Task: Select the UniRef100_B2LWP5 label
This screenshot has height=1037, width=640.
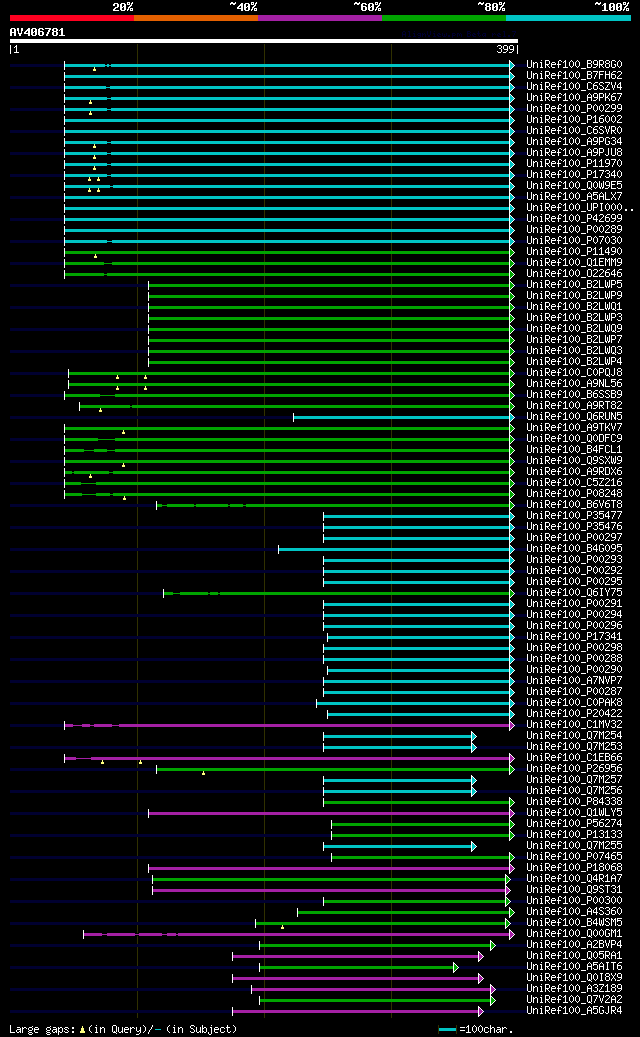Action: [574, 284]
